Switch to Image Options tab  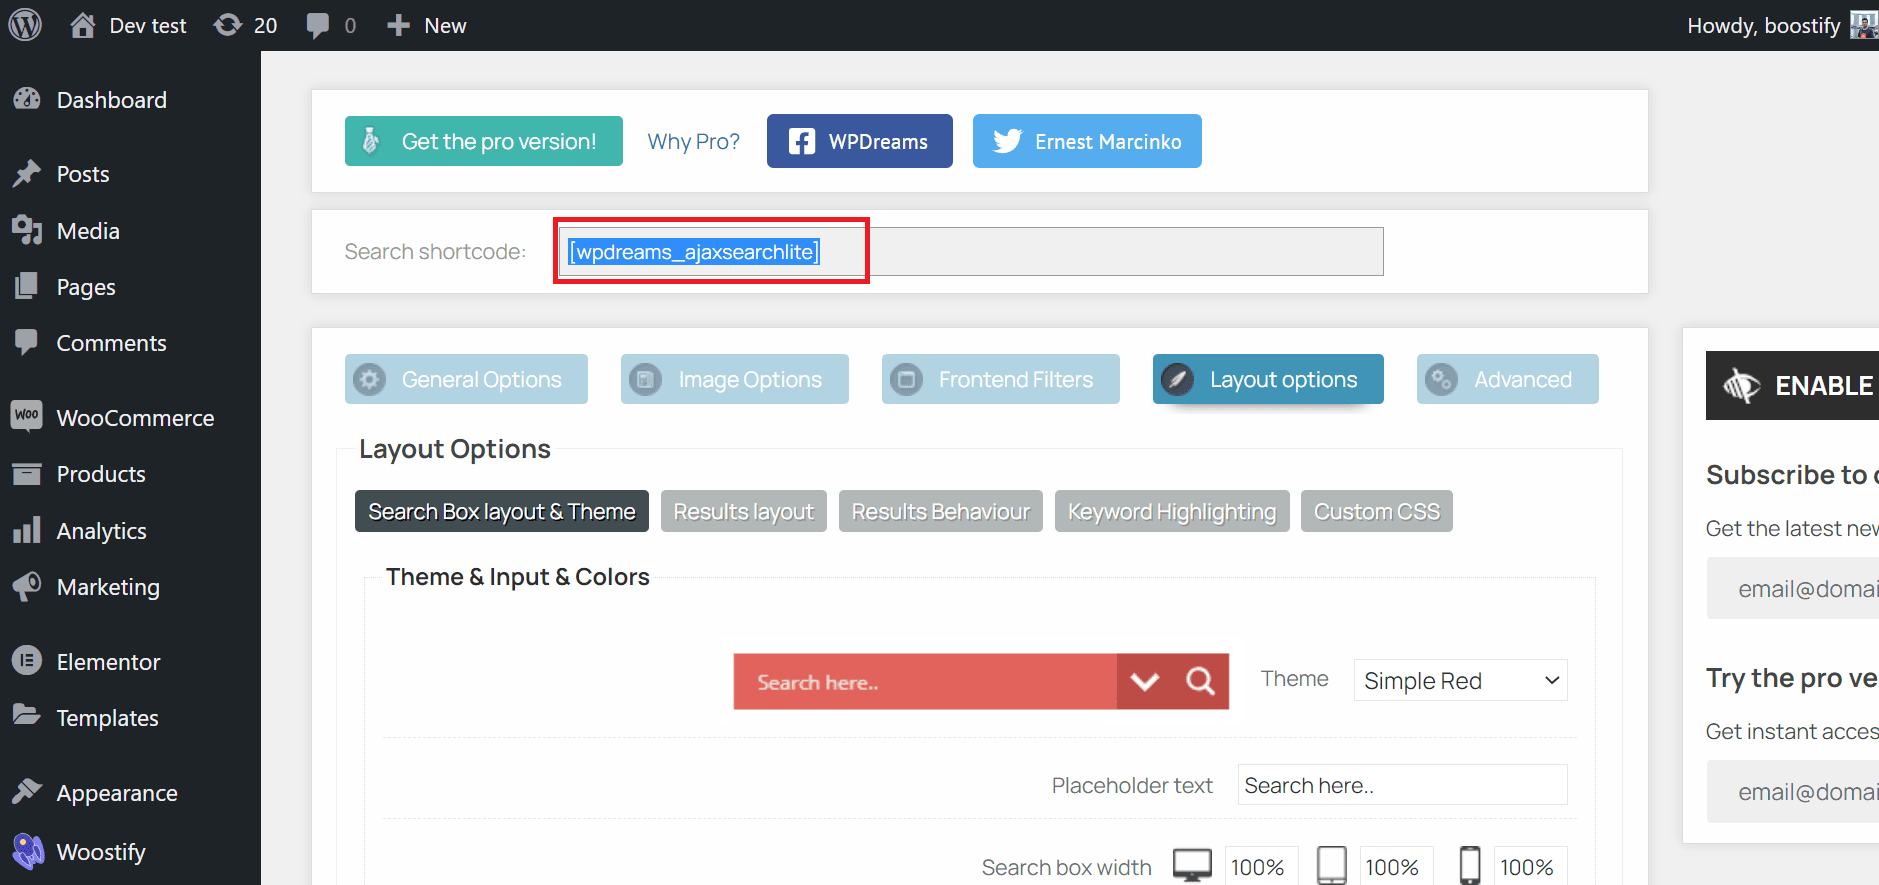coord(734,379)
